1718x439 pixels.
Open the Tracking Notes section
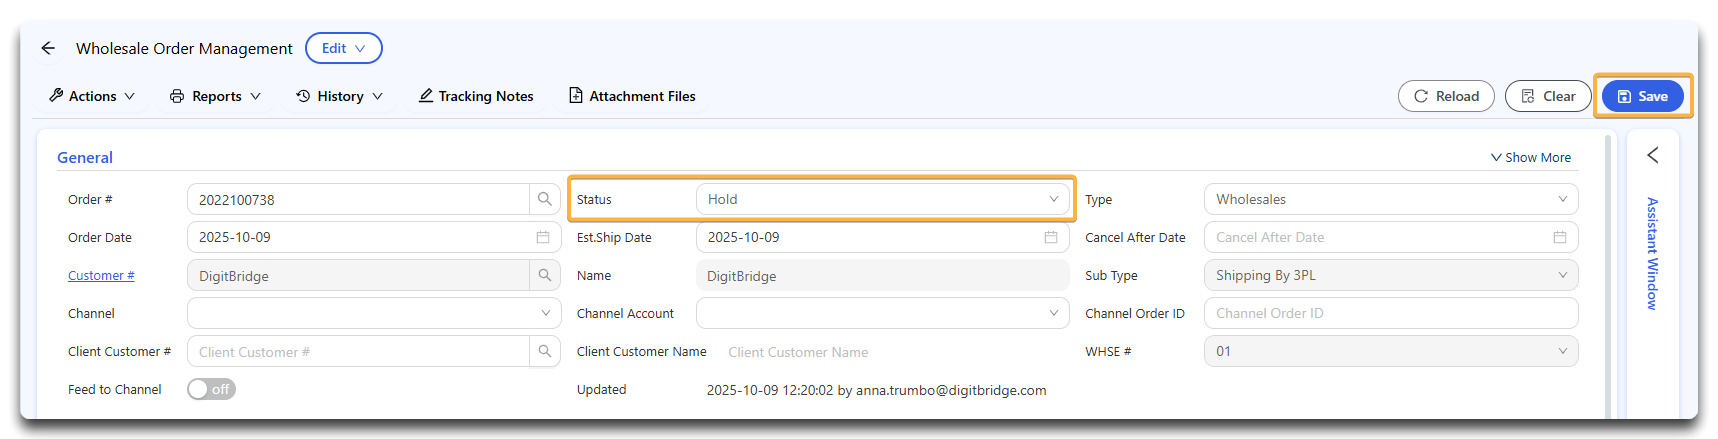click(x=476, y=96)
